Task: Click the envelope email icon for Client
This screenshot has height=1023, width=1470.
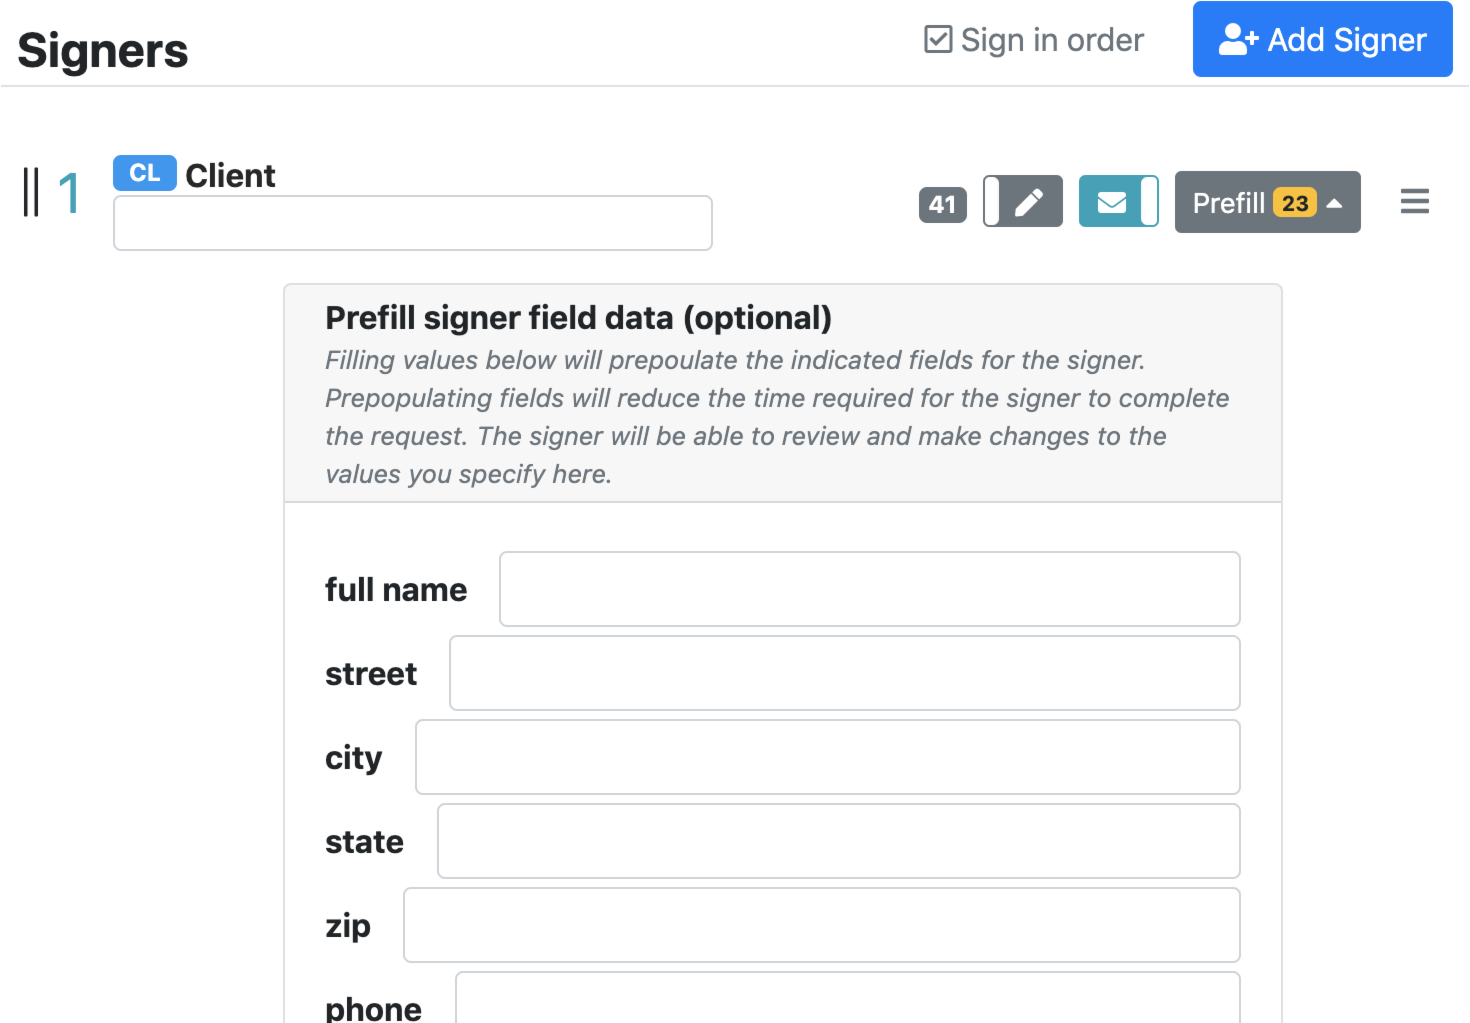Action: pos(1111,202)
